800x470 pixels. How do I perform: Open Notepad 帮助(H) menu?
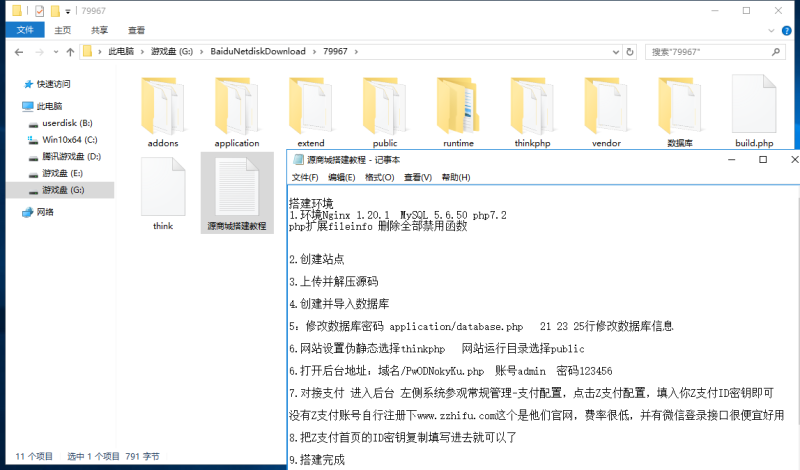click(x=456, y=177)
